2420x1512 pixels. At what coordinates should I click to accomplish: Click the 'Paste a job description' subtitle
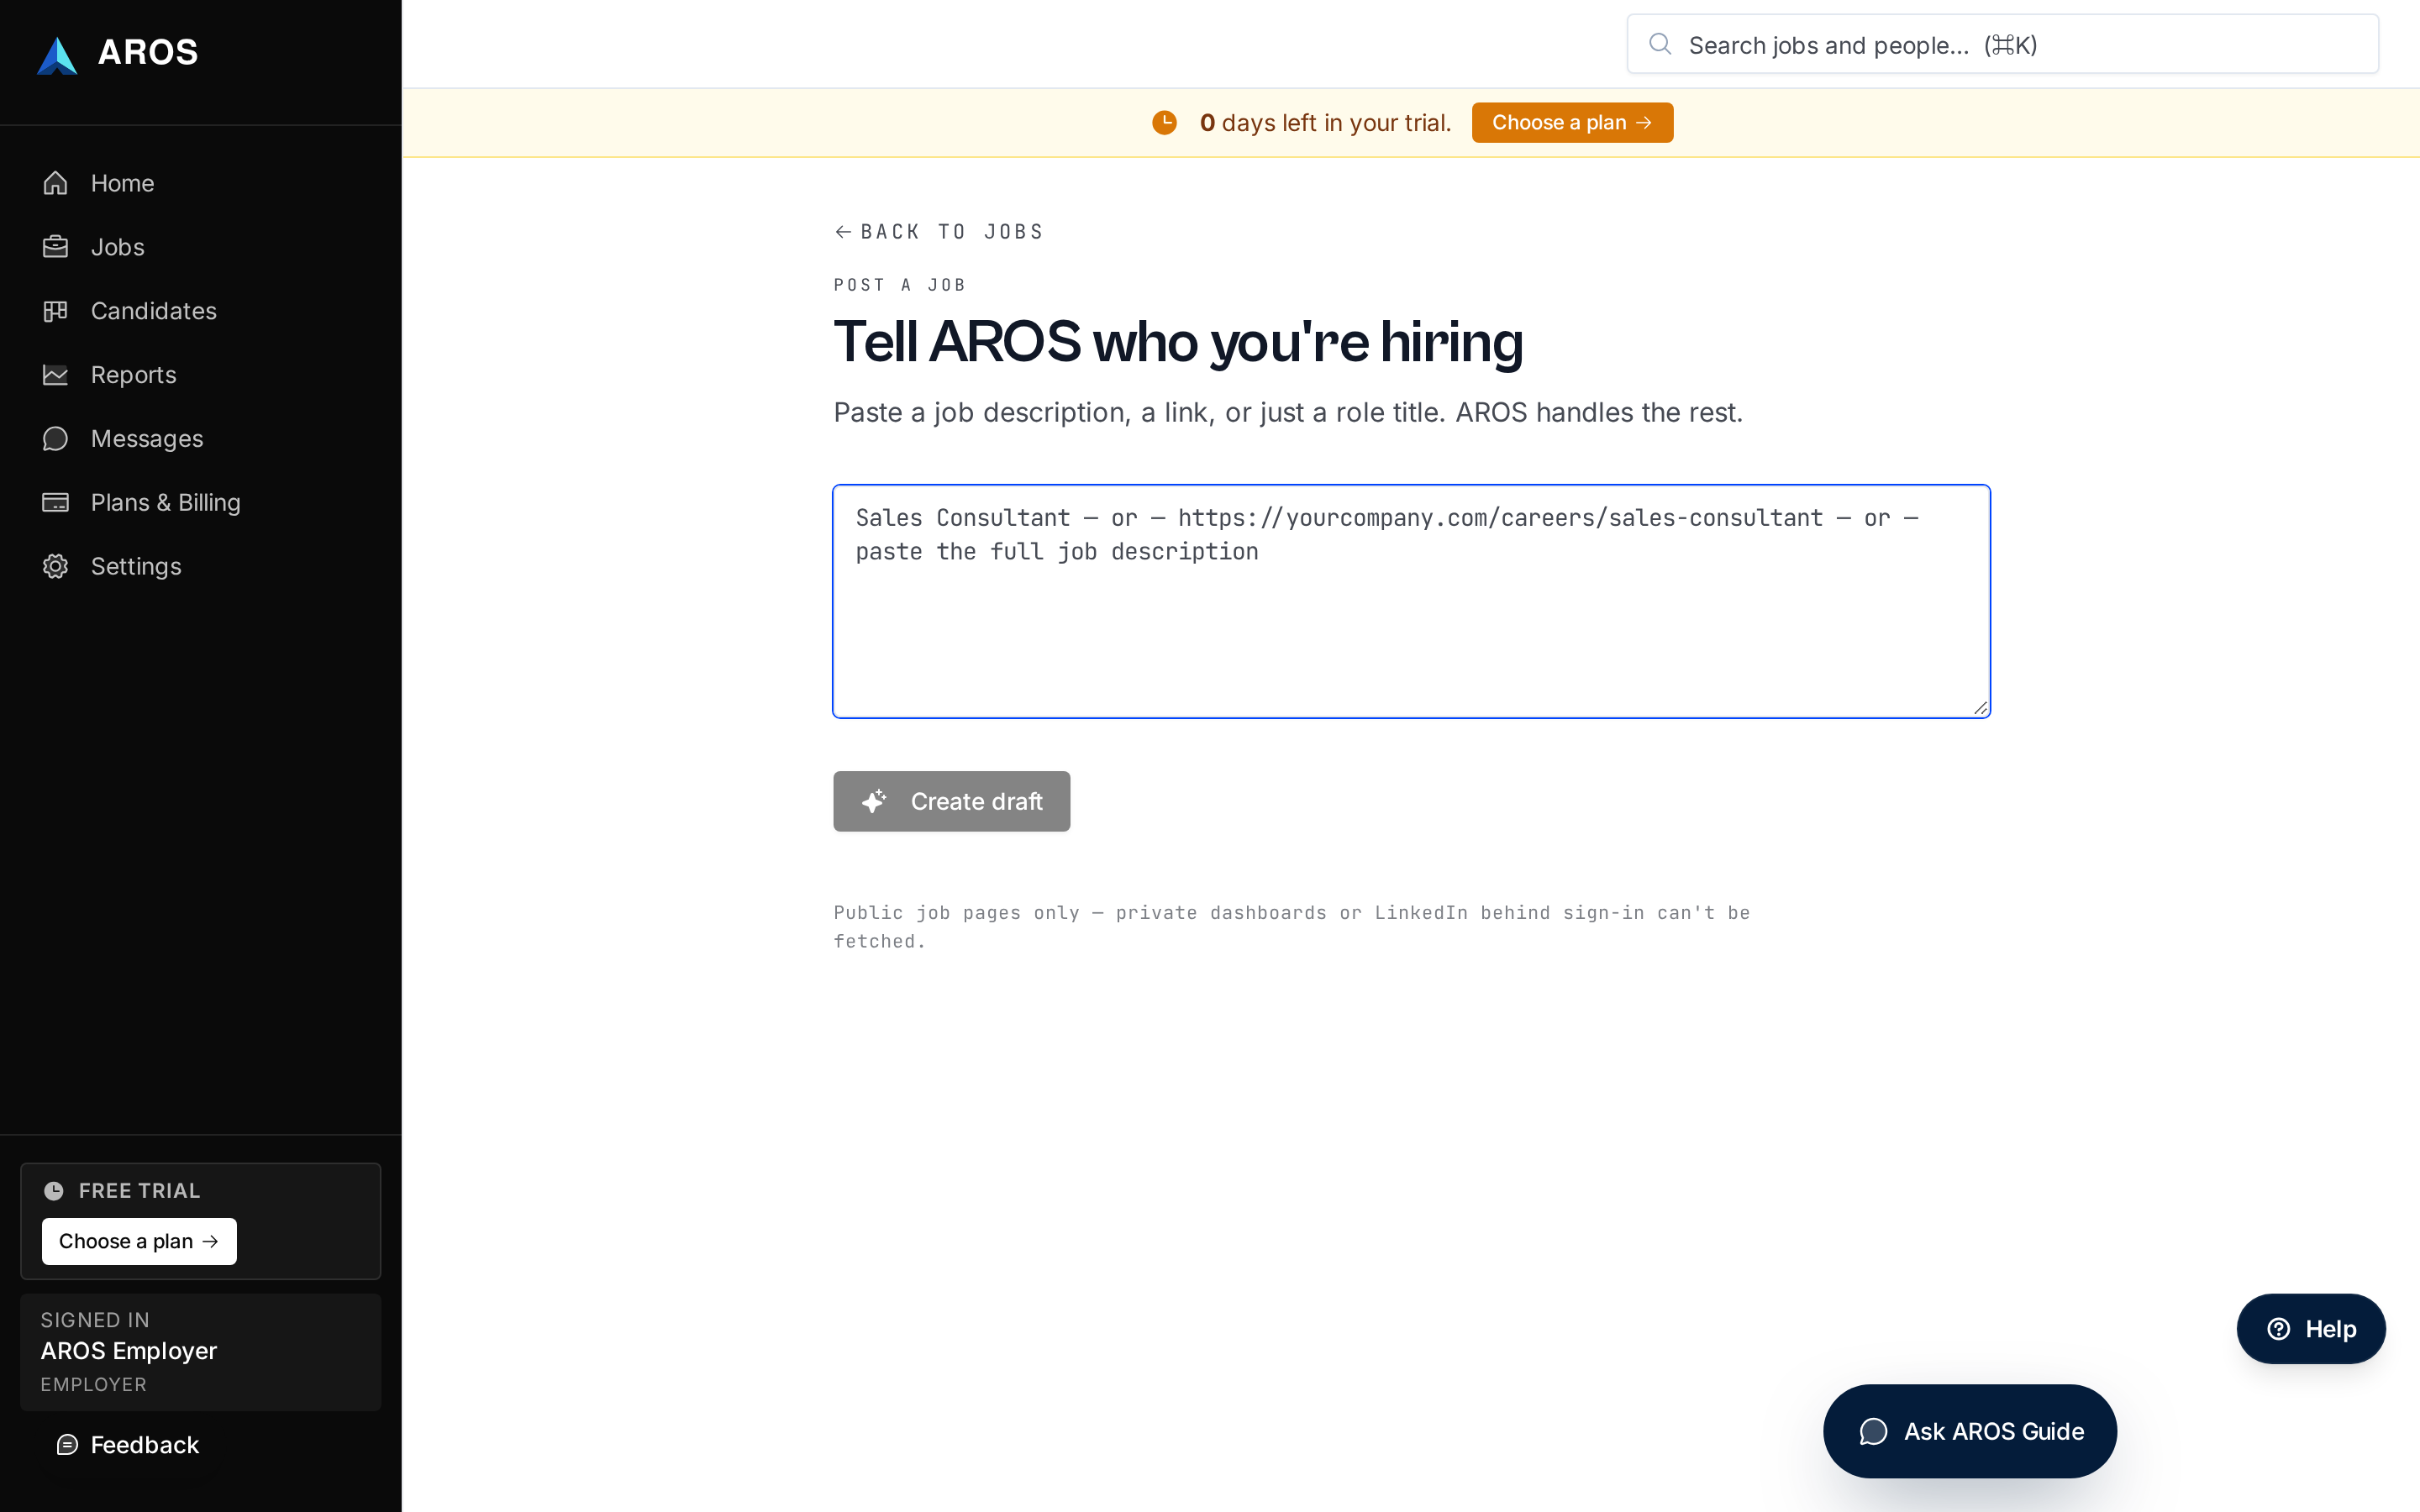pyautogui.click(x=1288, y=413)
